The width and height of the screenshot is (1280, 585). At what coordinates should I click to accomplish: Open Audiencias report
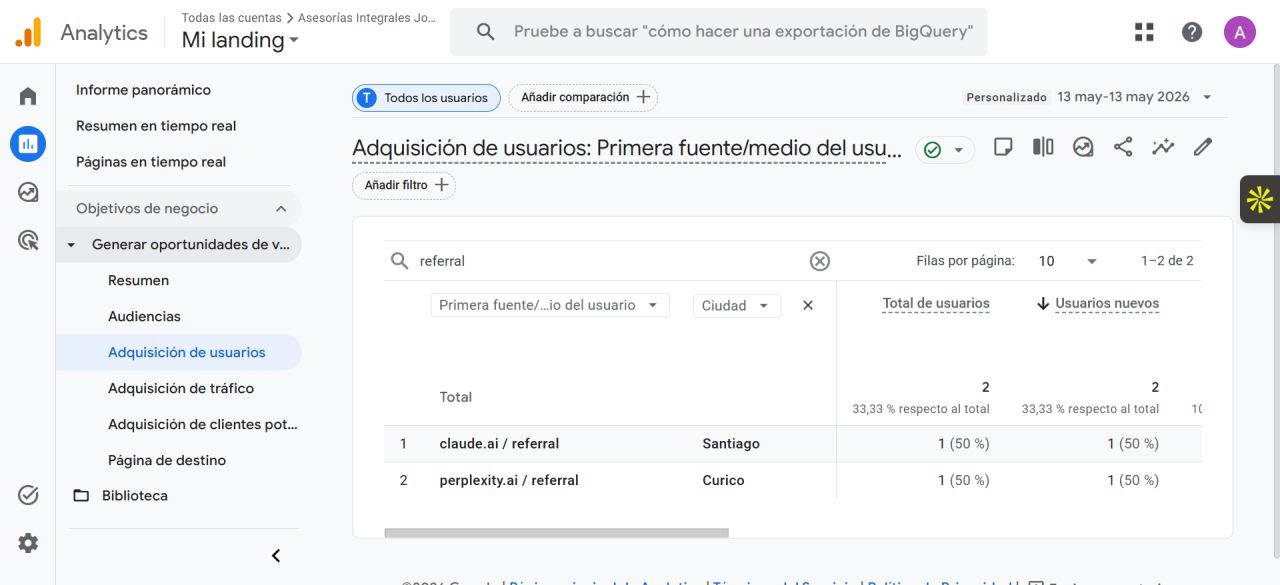(x=144, y=317)
